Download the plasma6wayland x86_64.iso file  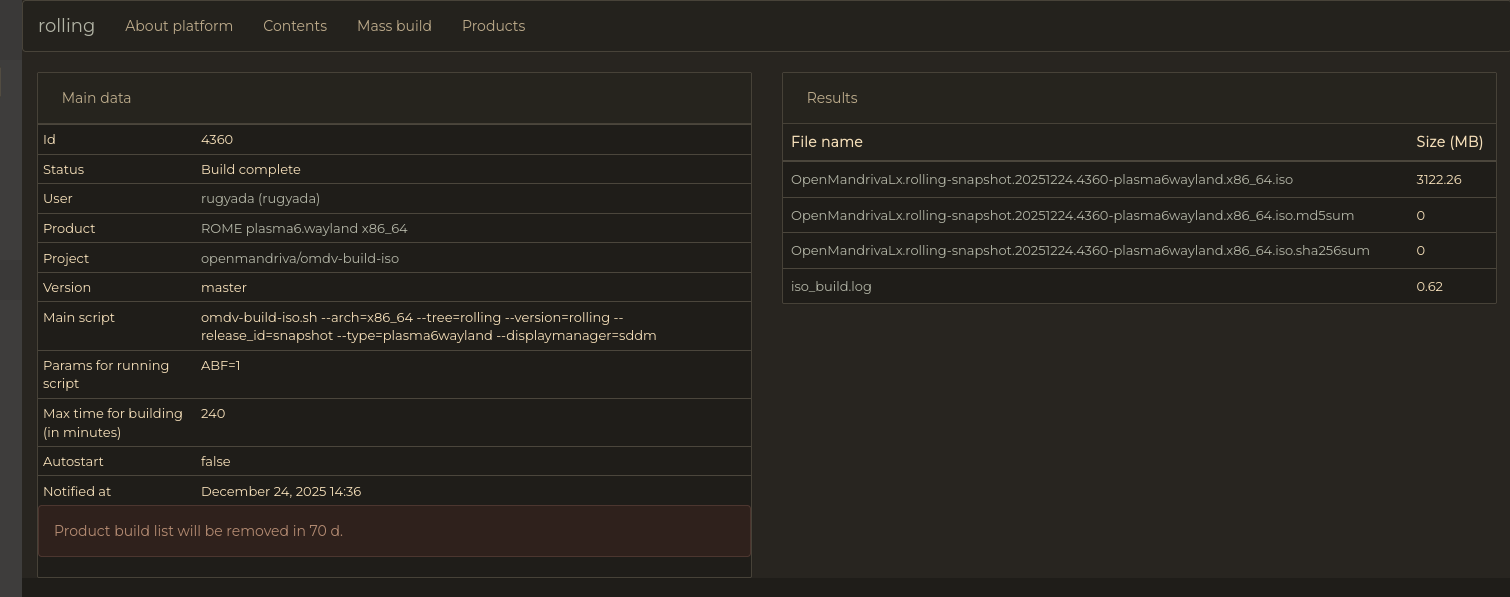tap(1041, 180)
